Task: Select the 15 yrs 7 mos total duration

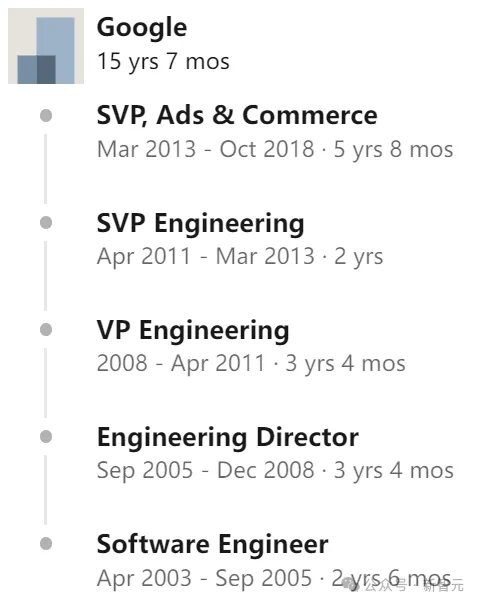Action: coord(163,62)
